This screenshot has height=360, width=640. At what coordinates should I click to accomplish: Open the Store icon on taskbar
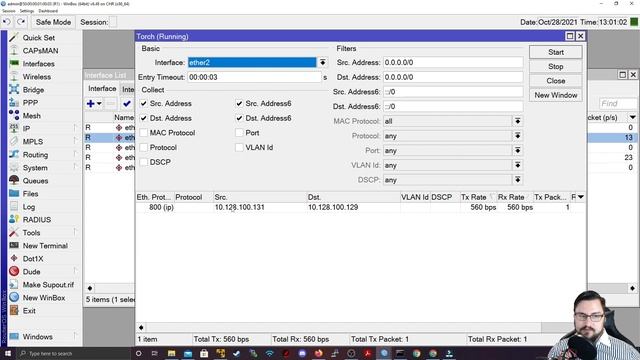point(204,353)
